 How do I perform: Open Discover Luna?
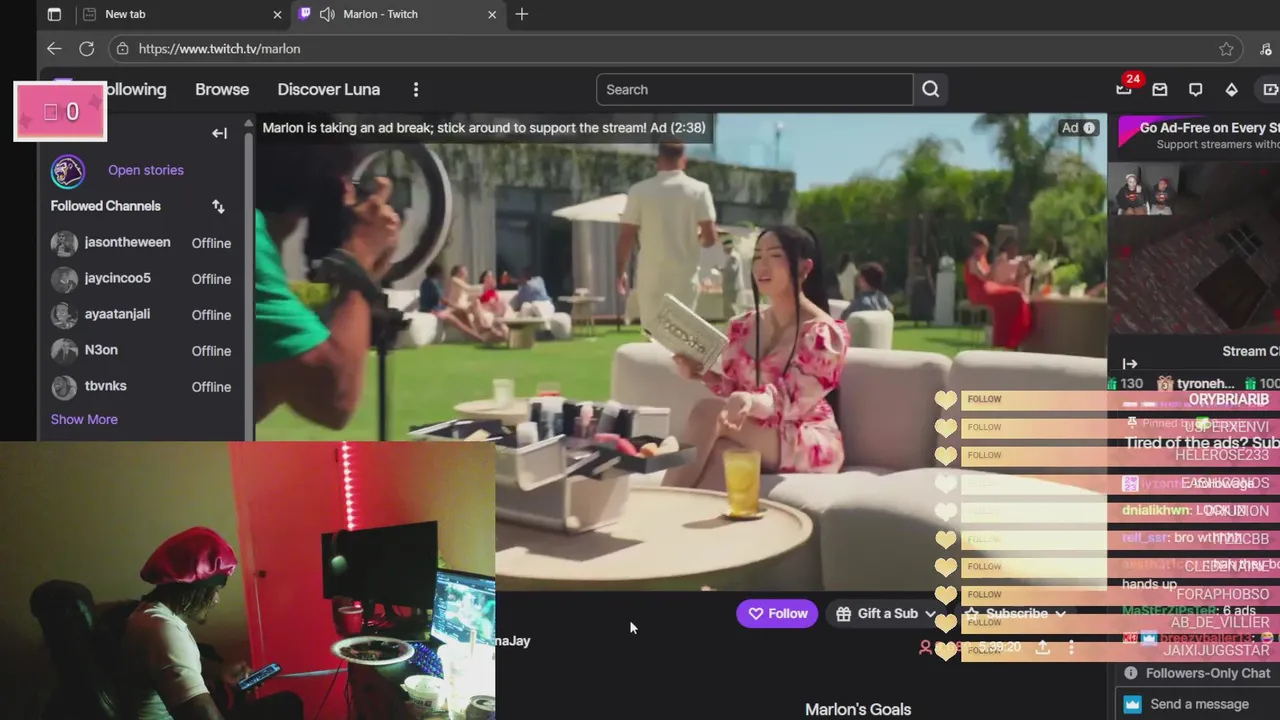coord(328,90)
